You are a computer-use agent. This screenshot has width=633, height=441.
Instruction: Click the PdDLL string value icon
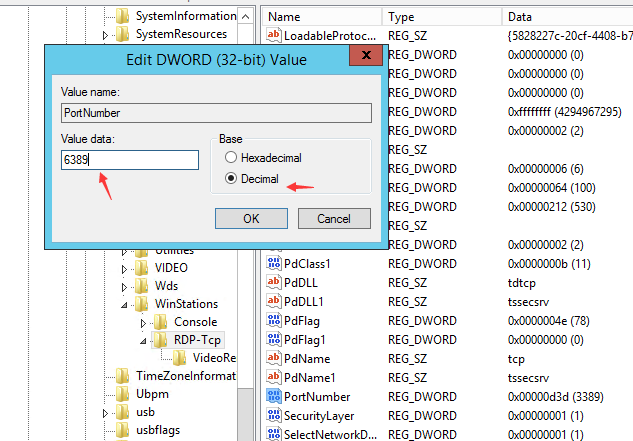[x=274, y=283]
